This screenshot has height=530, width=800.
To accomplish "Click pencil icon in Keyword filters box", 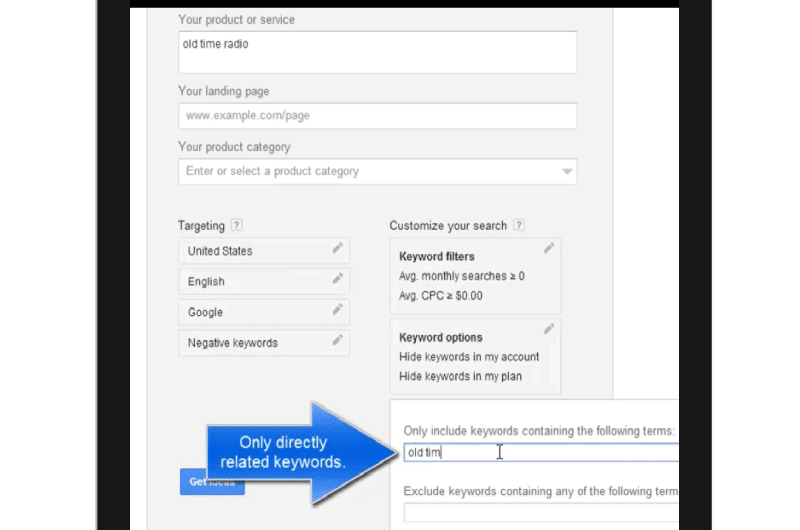I will pos(548,248).
